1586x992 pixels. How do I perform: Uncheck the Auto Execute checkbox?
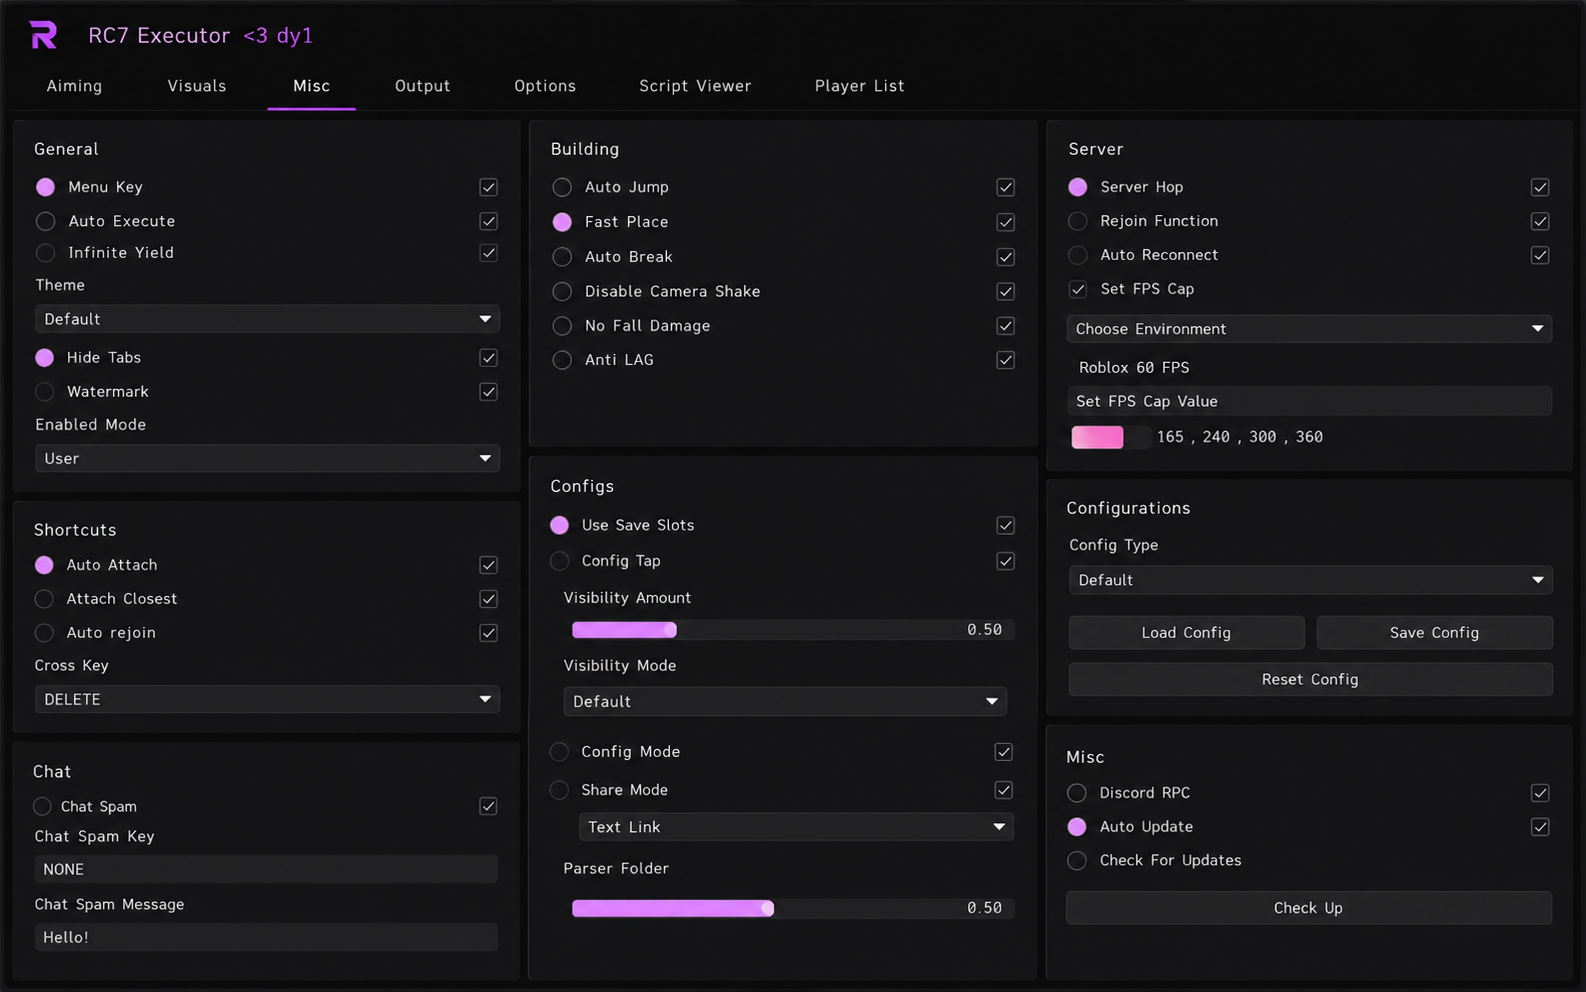point(488,221)
